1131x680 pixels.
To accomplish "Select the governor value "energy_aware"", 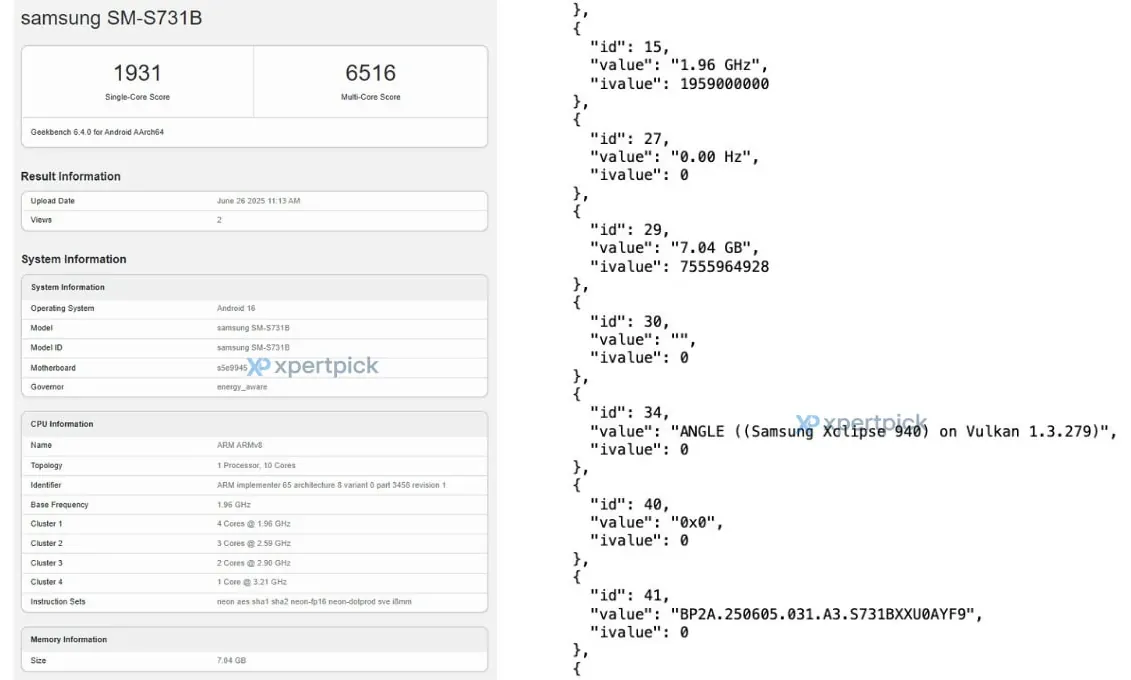I will pyautogui.click(x=242, y=387).
